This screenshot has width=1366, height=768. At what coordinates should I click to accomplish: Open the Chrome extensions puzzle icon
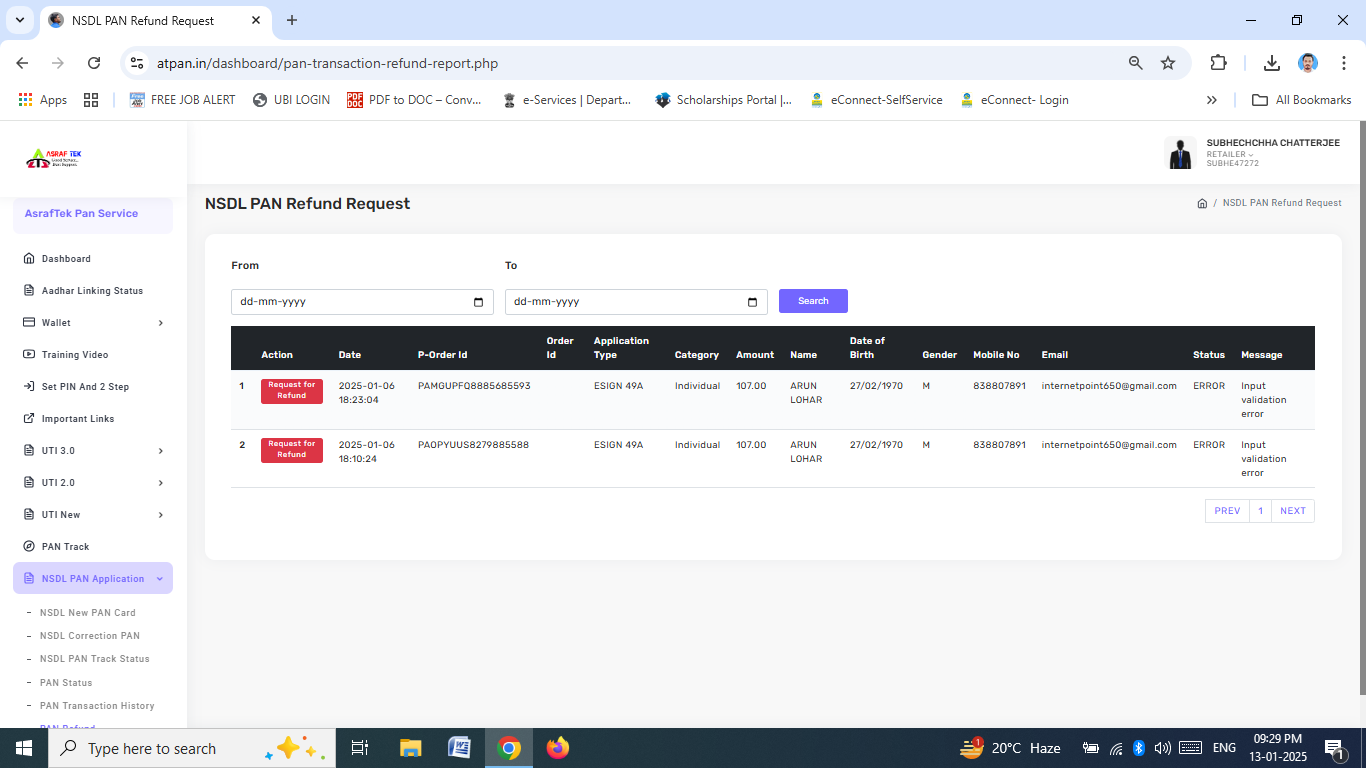click(x=1218, y=63)
